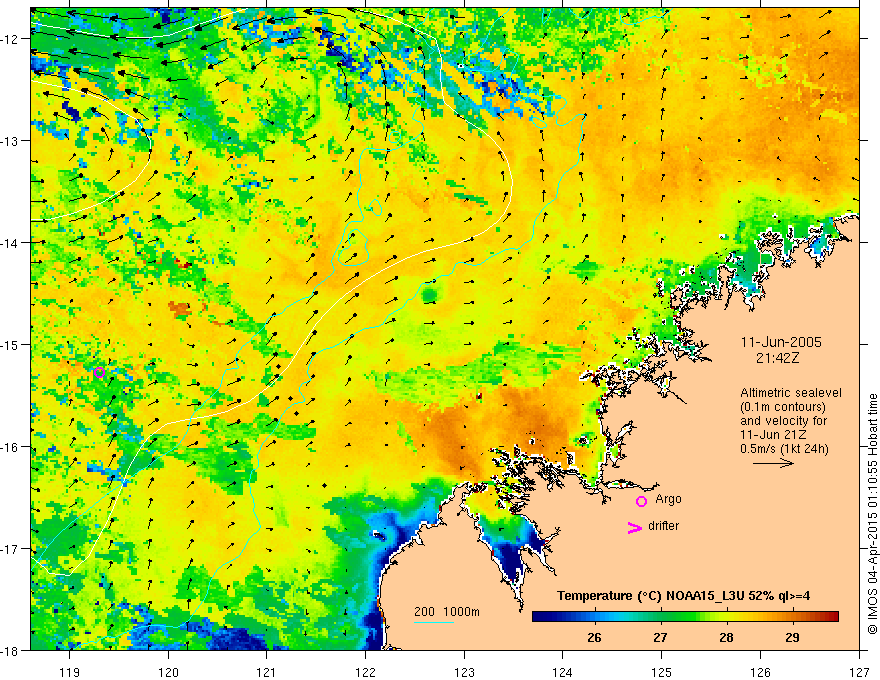
Task: Click the magenta Argo float marker on the map
Action: click(99, 372)
